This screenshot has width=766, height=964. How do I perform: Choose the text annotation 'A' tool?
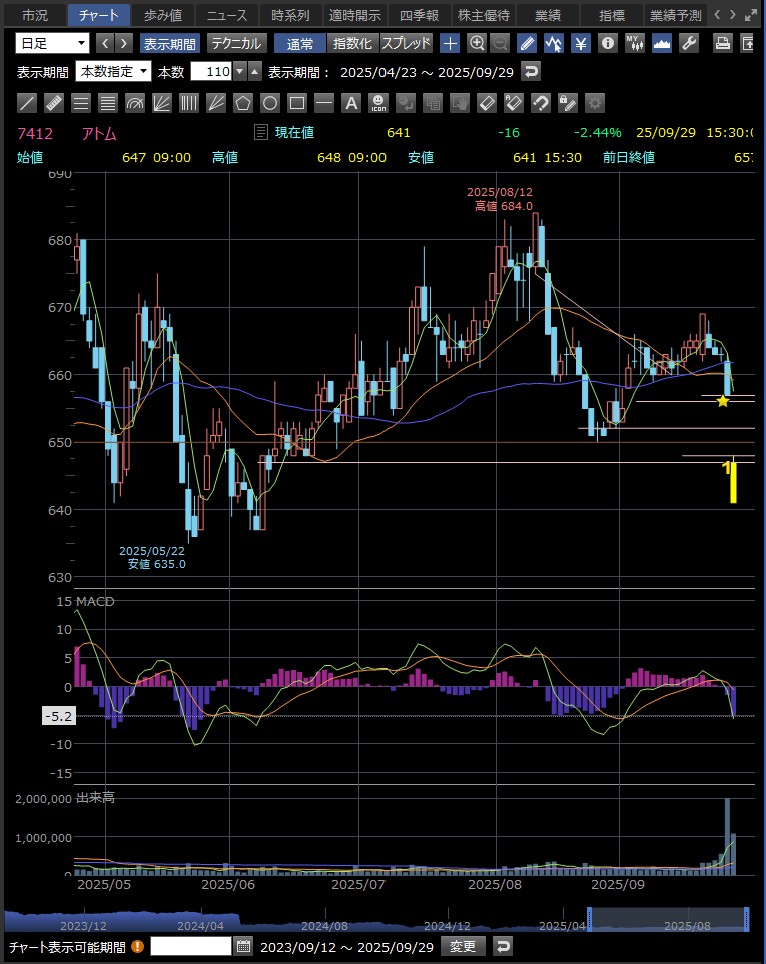coord(351,102)
